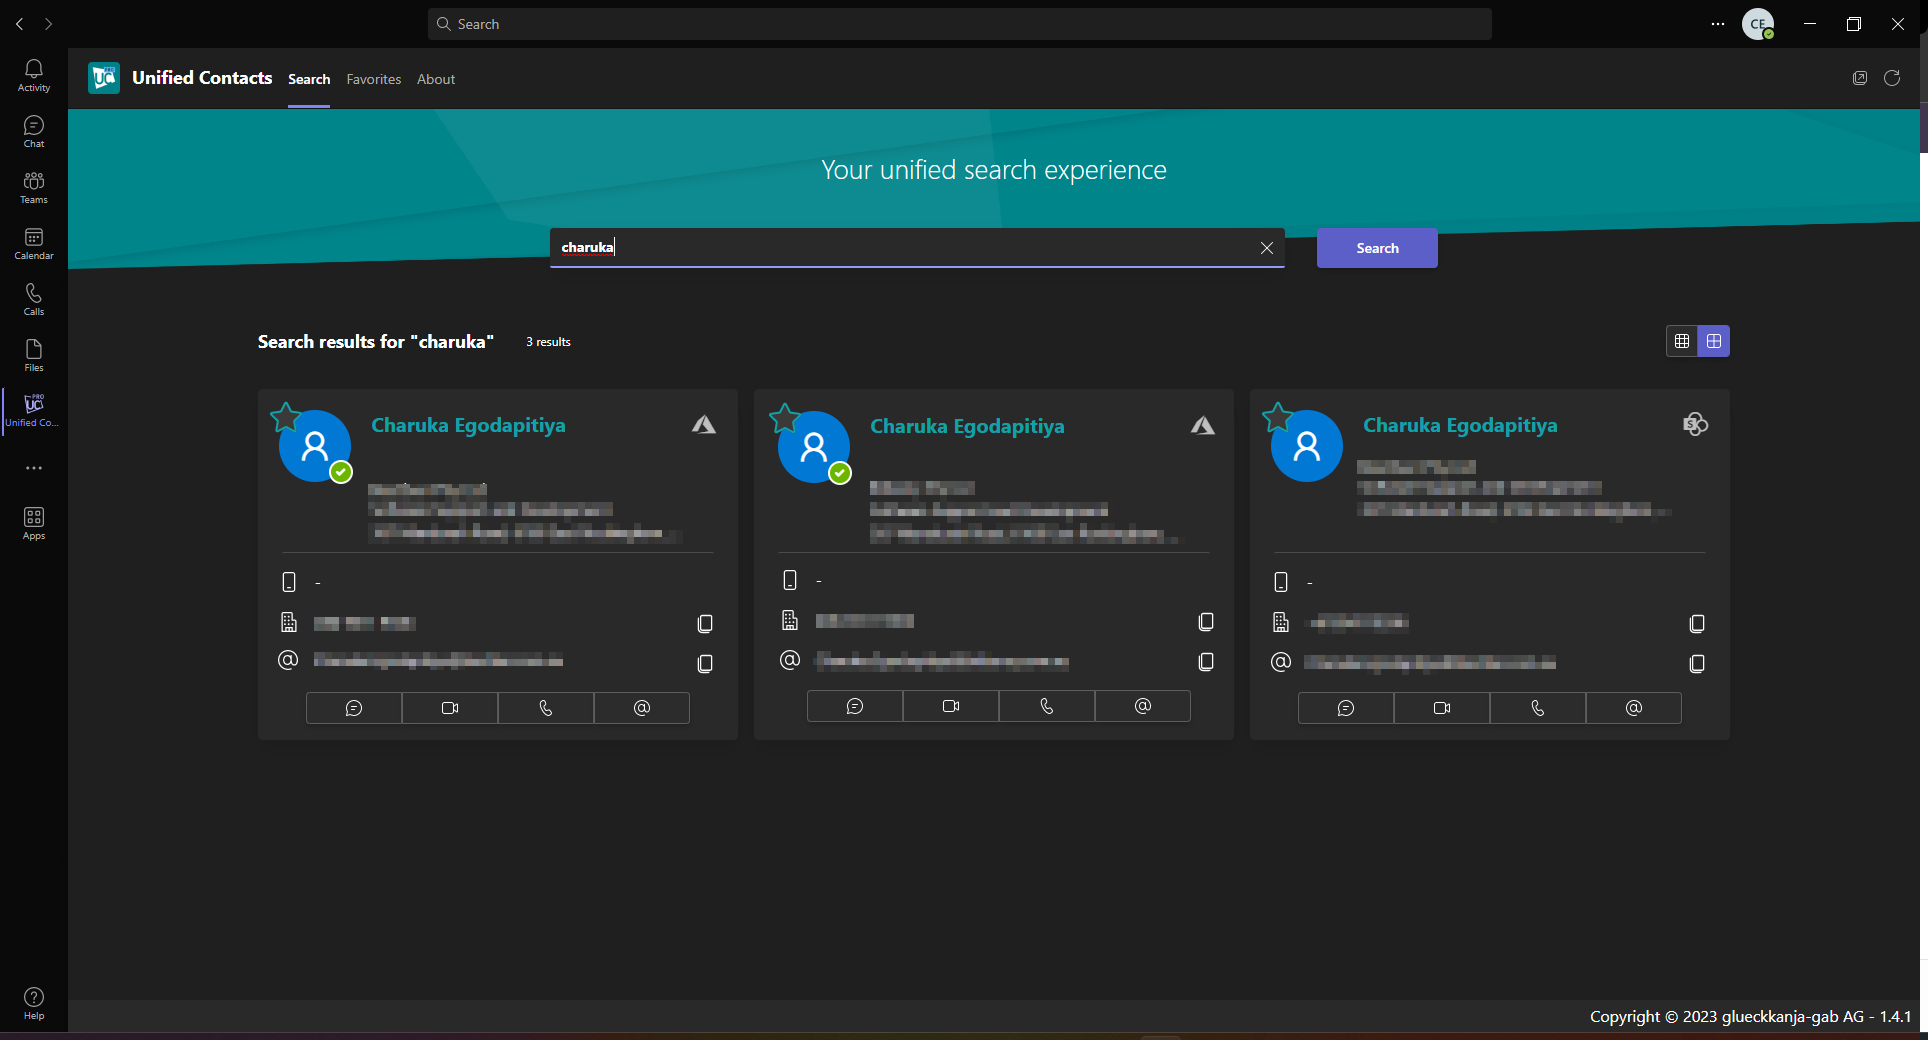1928x1040 pixels.
Task: Copy email address on second card
Action: point(1206,662)
